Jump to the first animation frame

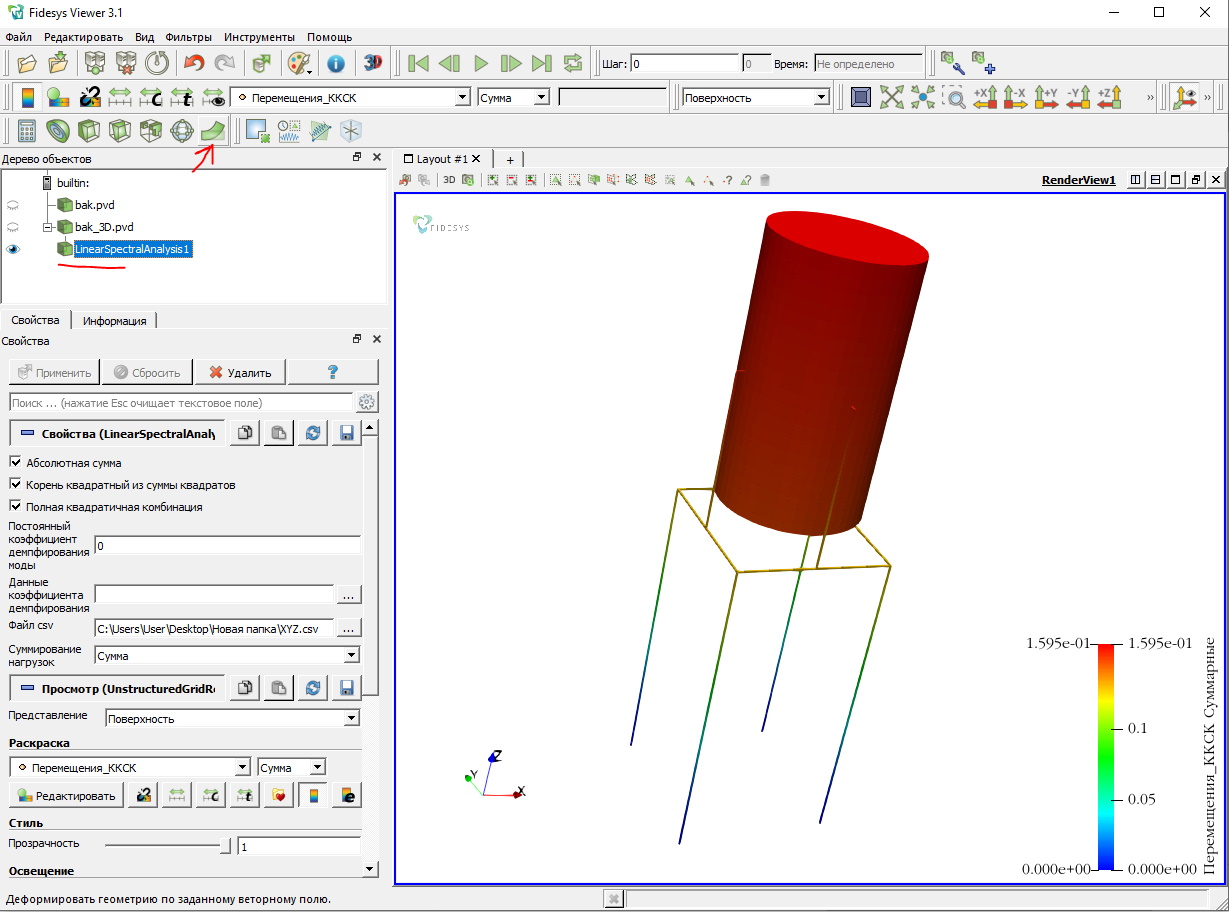(x=418, y=63)
